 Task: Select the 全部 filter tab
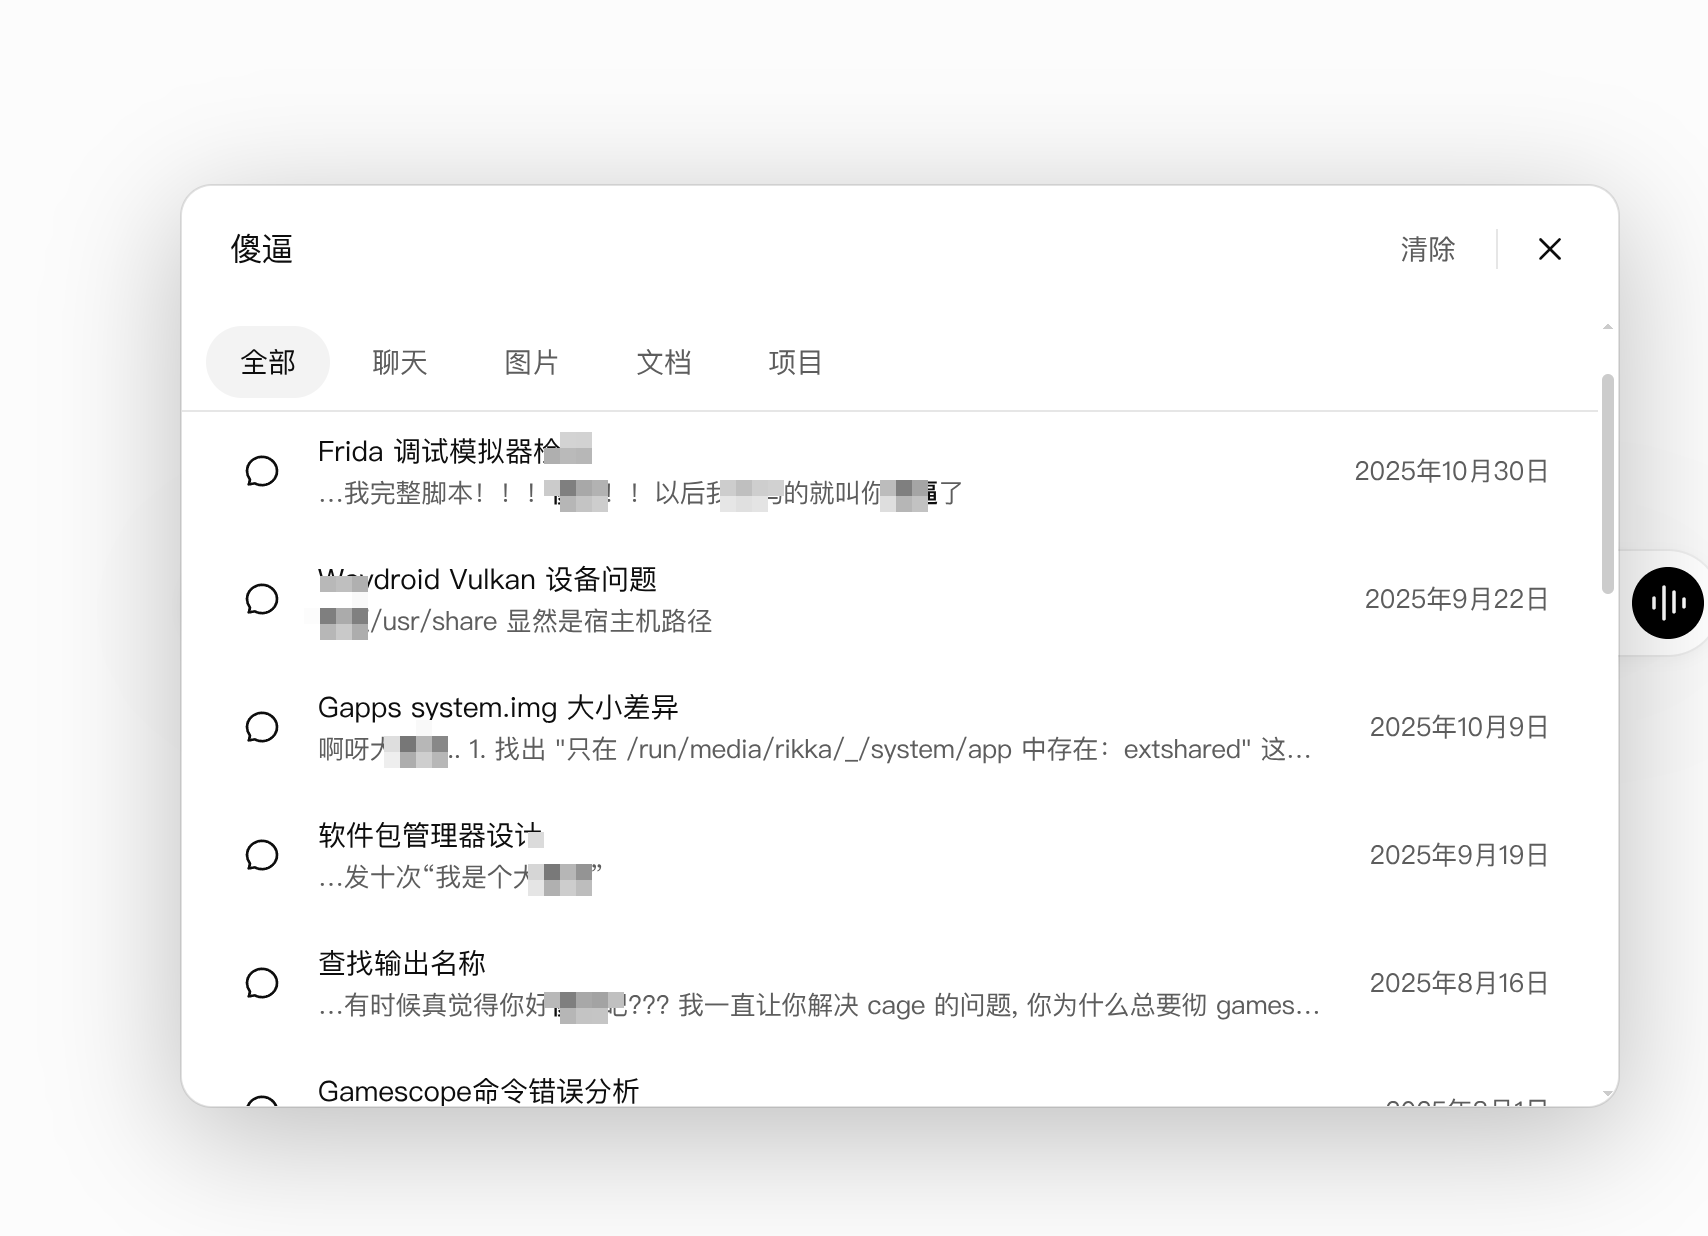pyautogui.click(x=268, y=362)
